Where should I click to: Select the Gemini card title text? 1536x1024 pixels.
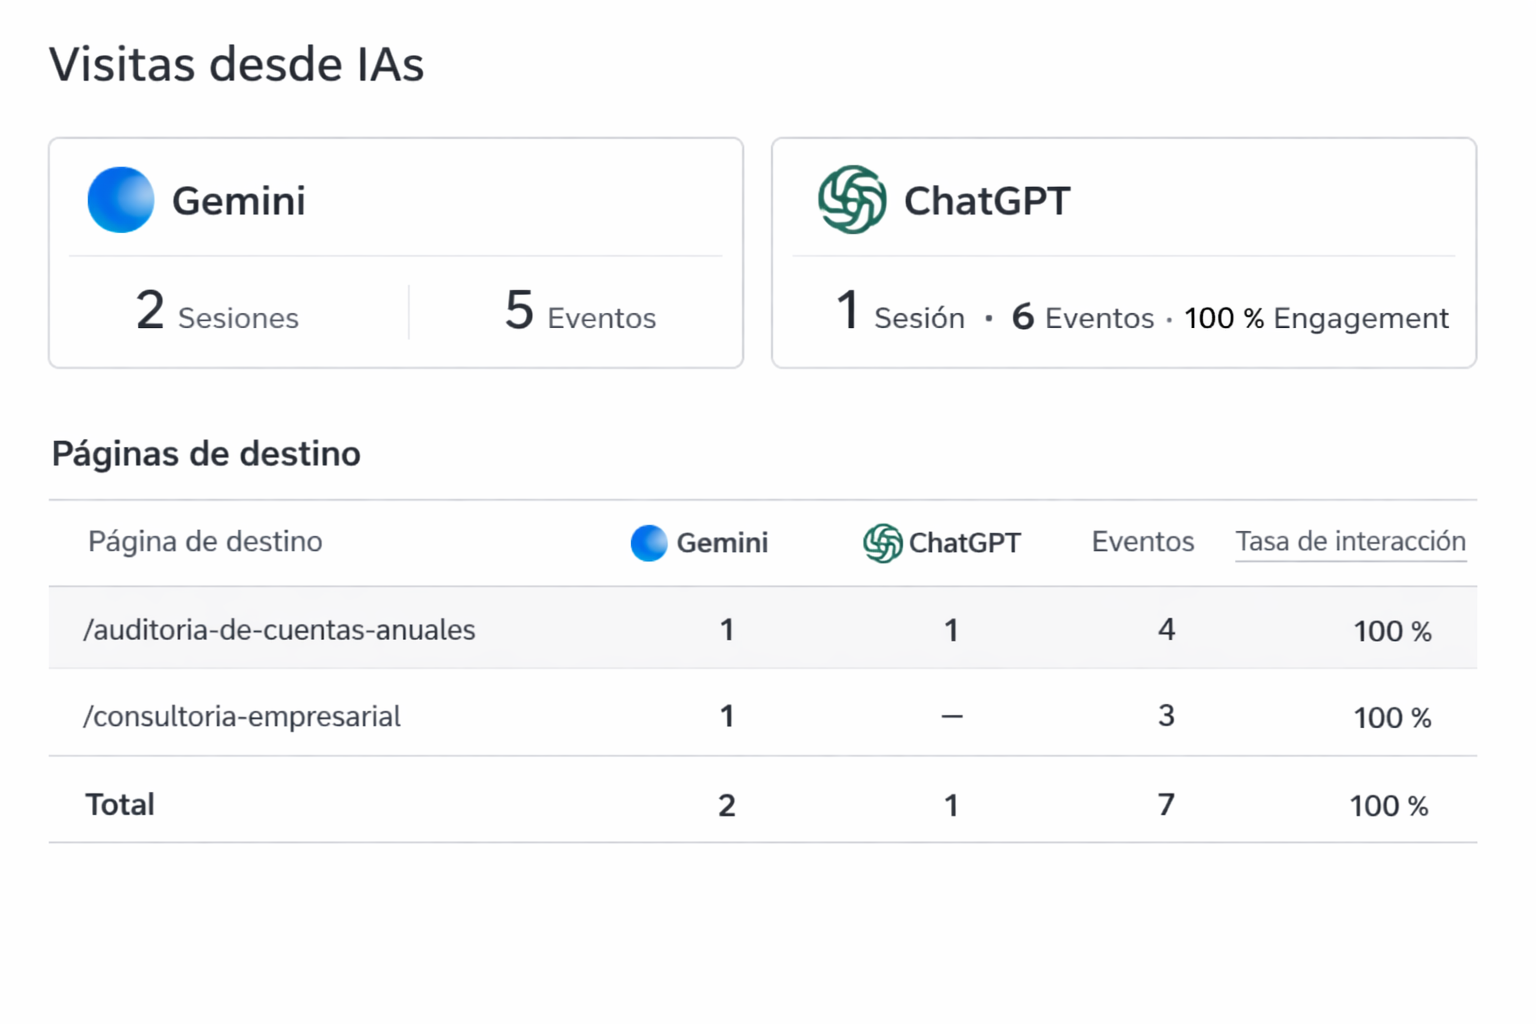[x=239, y=201]
